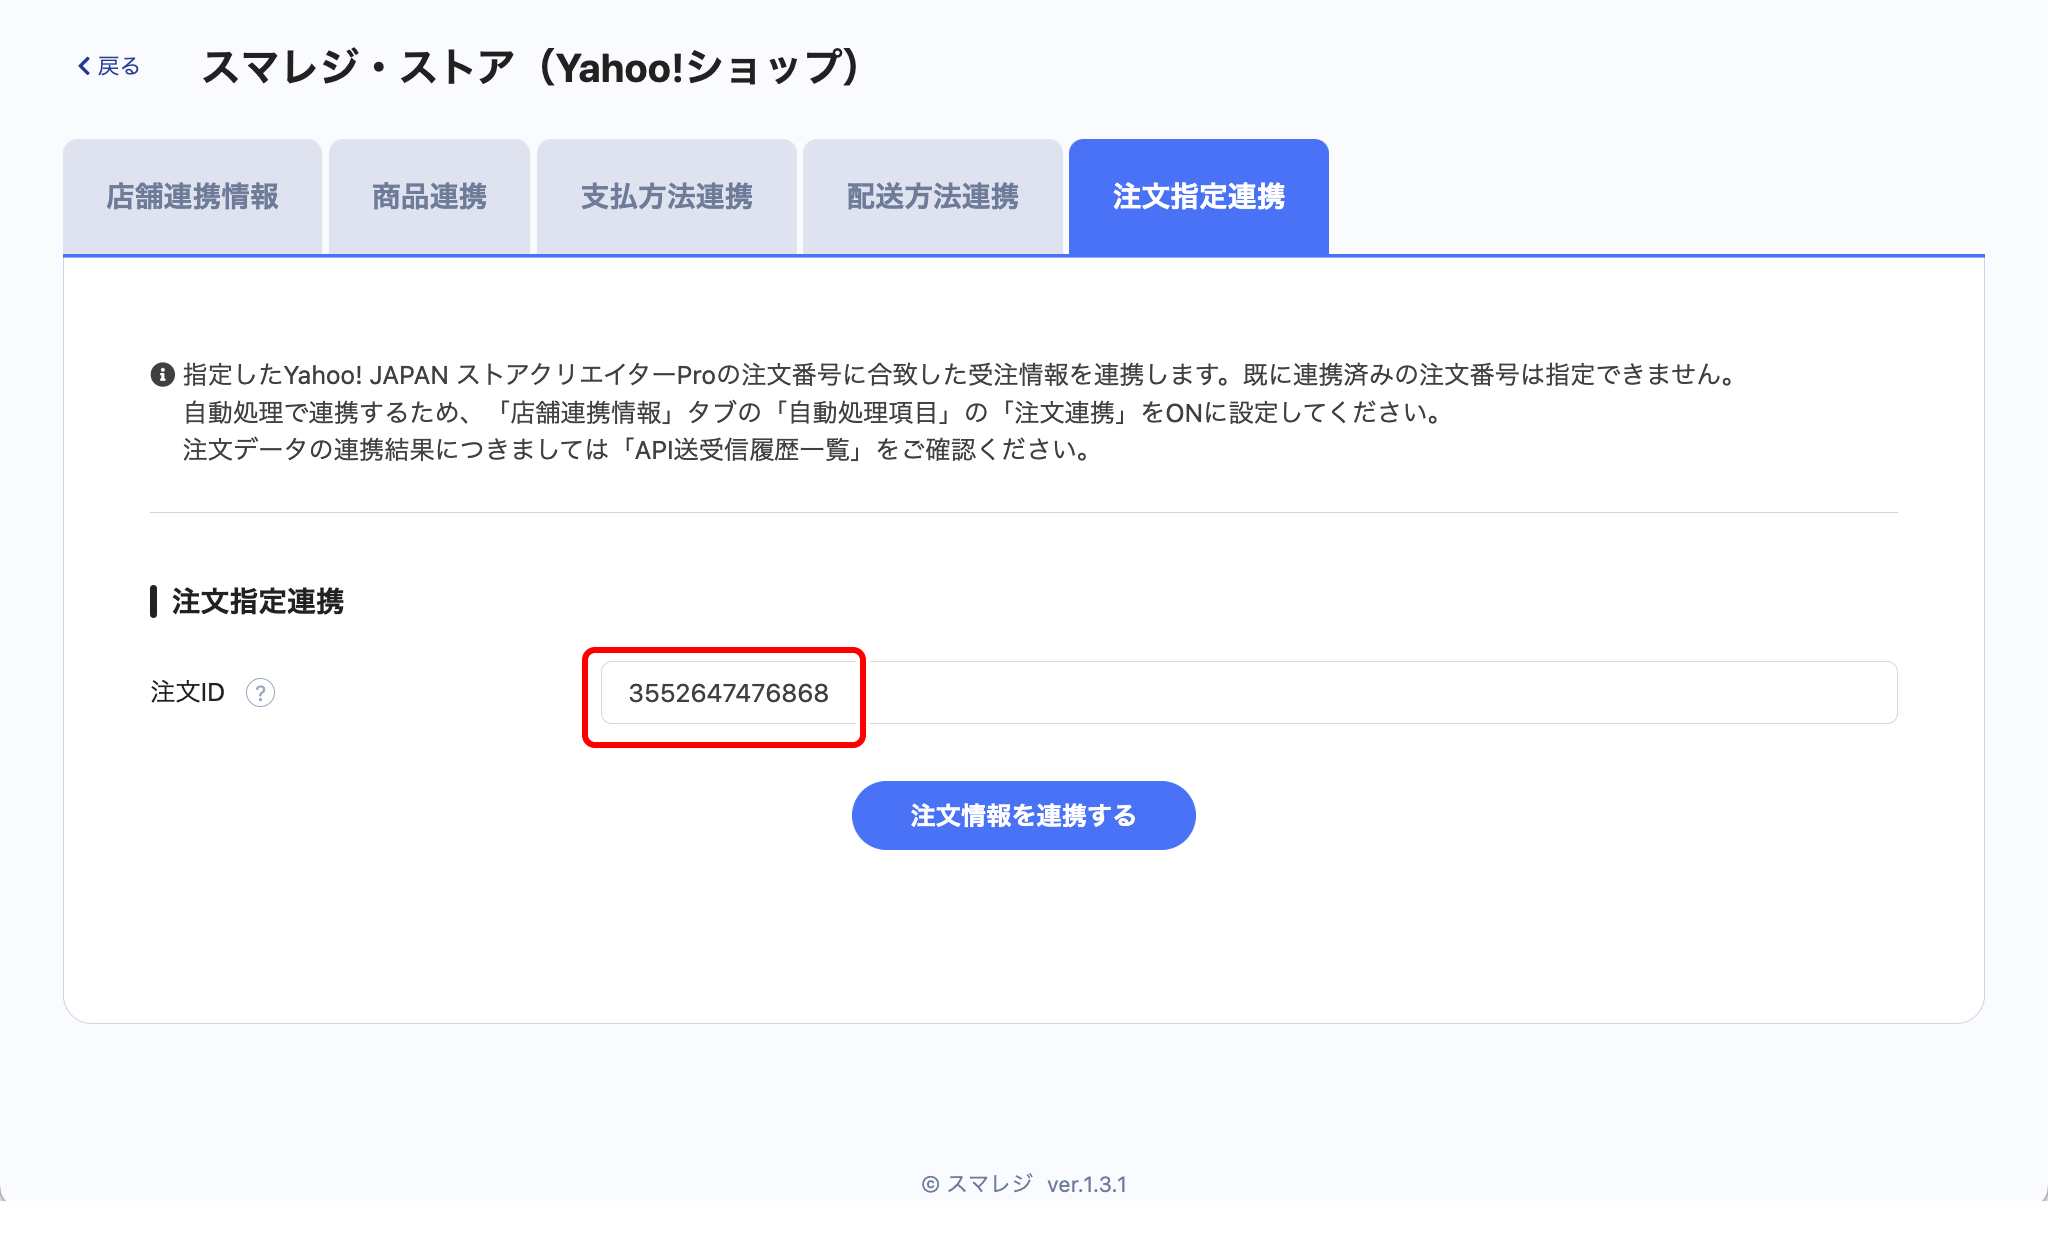Screen dimensions: 2048x1236
Task: Click the notice line mentioning API送受信履歴一覧
Action: [x=636, y=450]
